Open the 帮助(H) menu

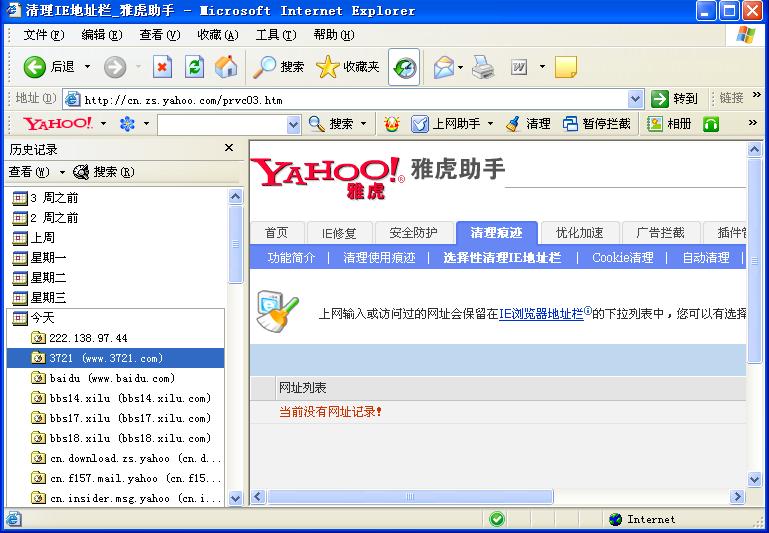pos(333,35)
